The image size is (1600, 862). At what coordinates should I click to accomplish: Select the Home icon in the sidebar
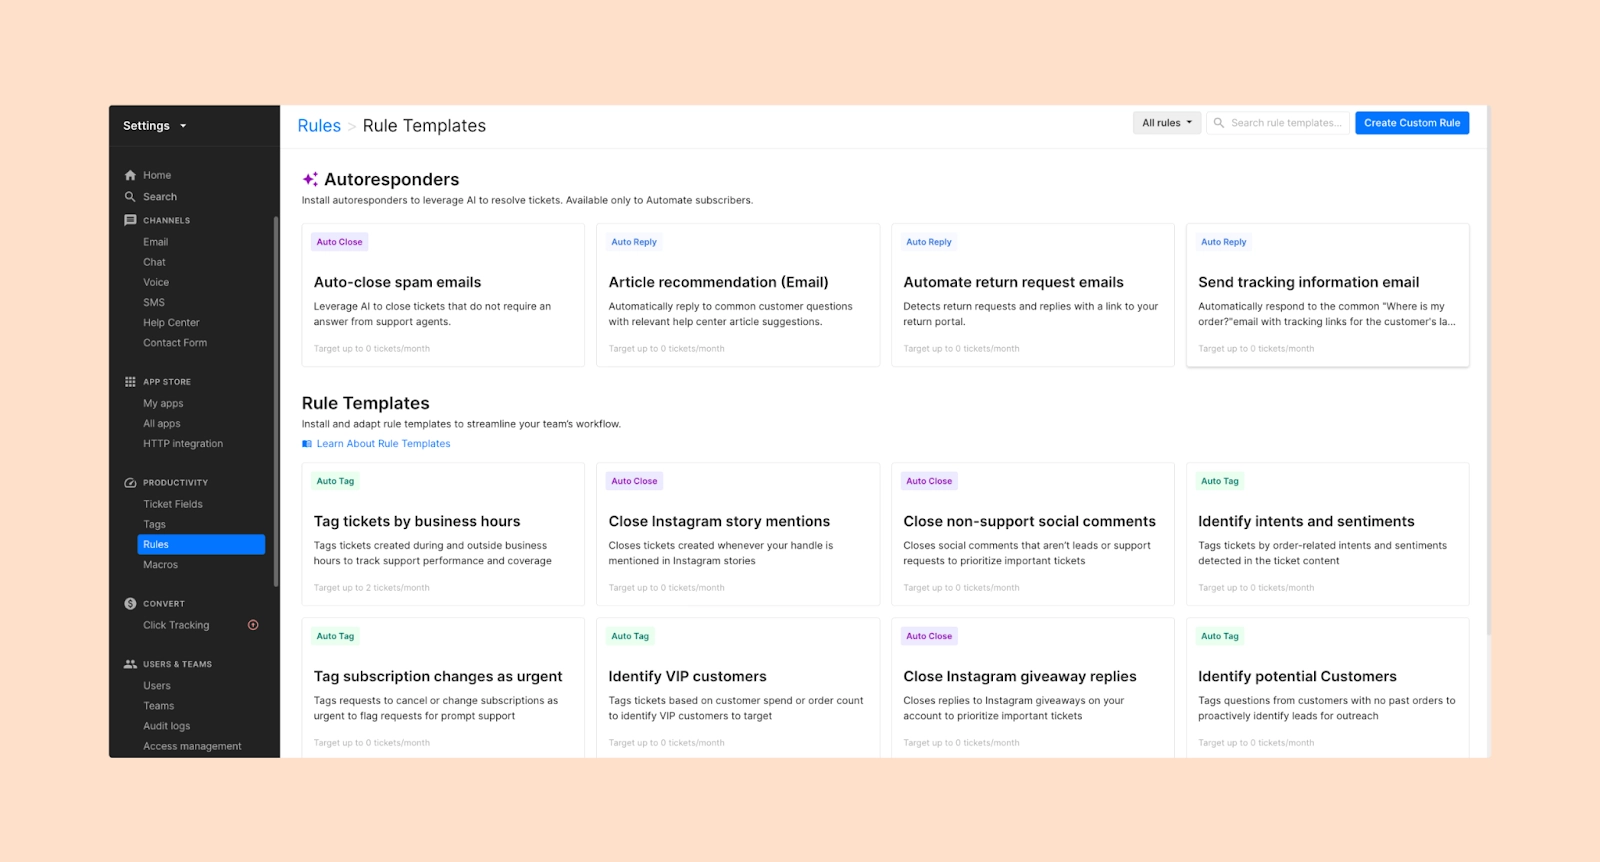click(131, 174)
